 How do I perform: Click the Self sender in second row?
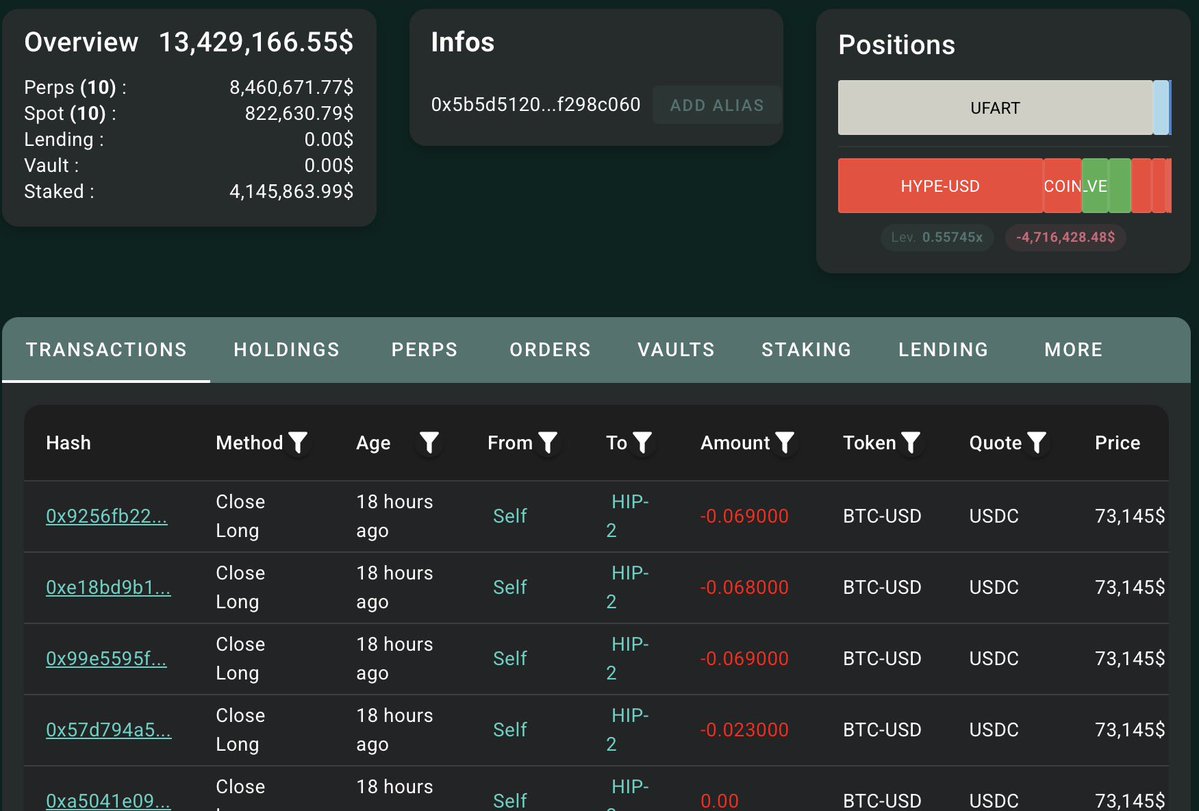509,587
